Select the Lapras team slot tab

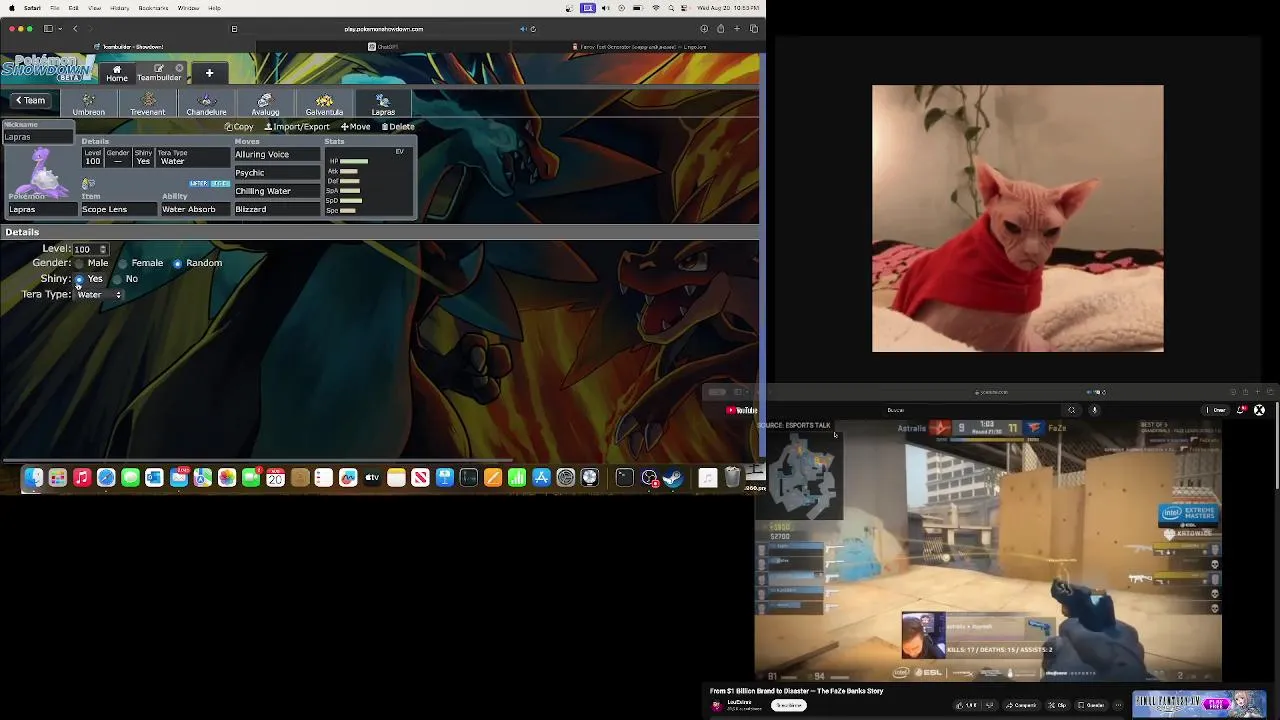383,104
